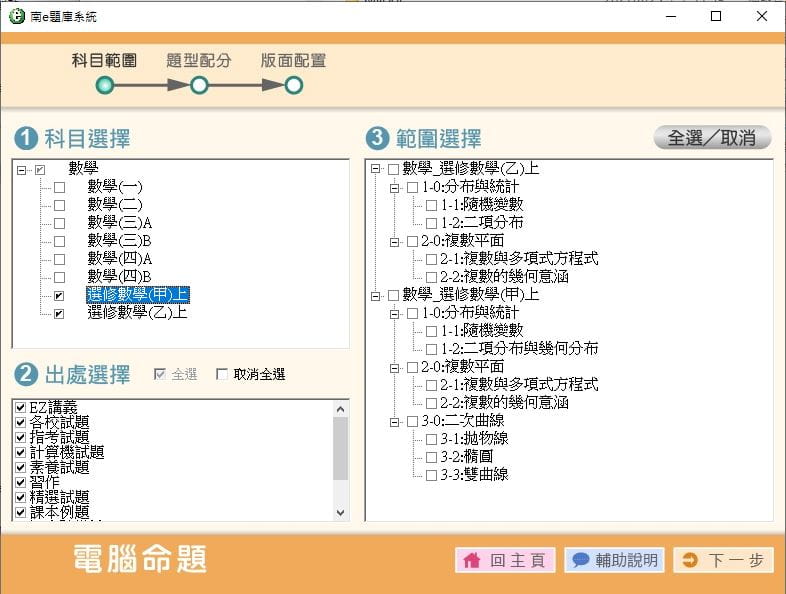The width and height of the screenshot is (786, 594).
Task: Click the 題型配分 step circle
Action: click(x=199, y=86)
